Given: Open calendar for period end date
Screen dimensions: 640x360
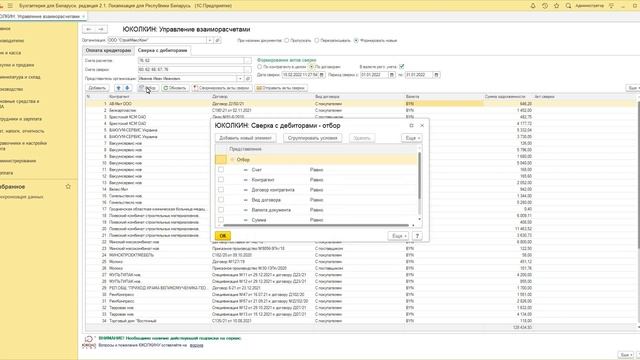Looking at the screenshot, I should click(436, 75).
